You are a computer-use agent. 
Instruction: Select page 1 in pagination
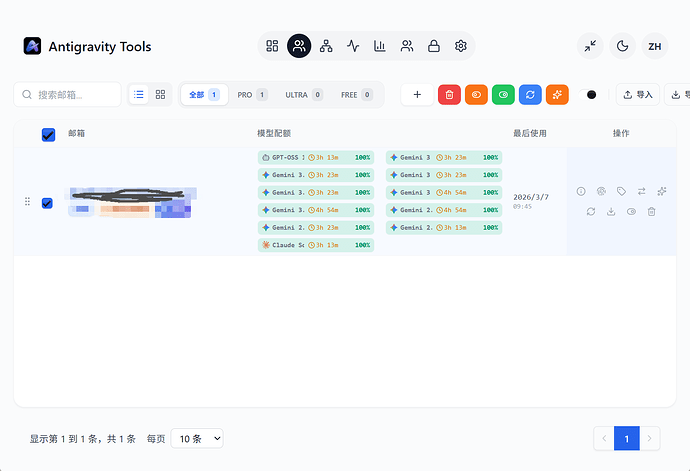point(627,438)
